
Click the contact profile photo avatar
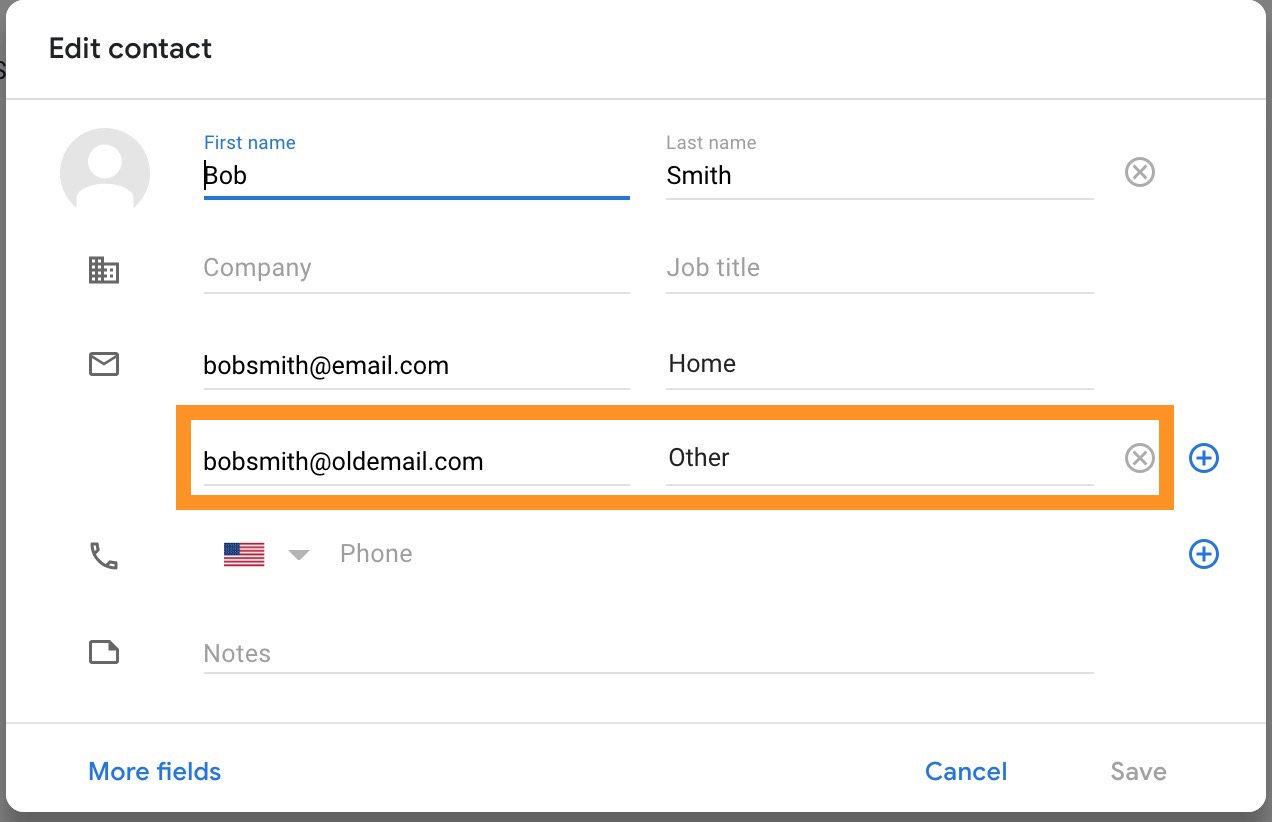click(x=105, y=172)
